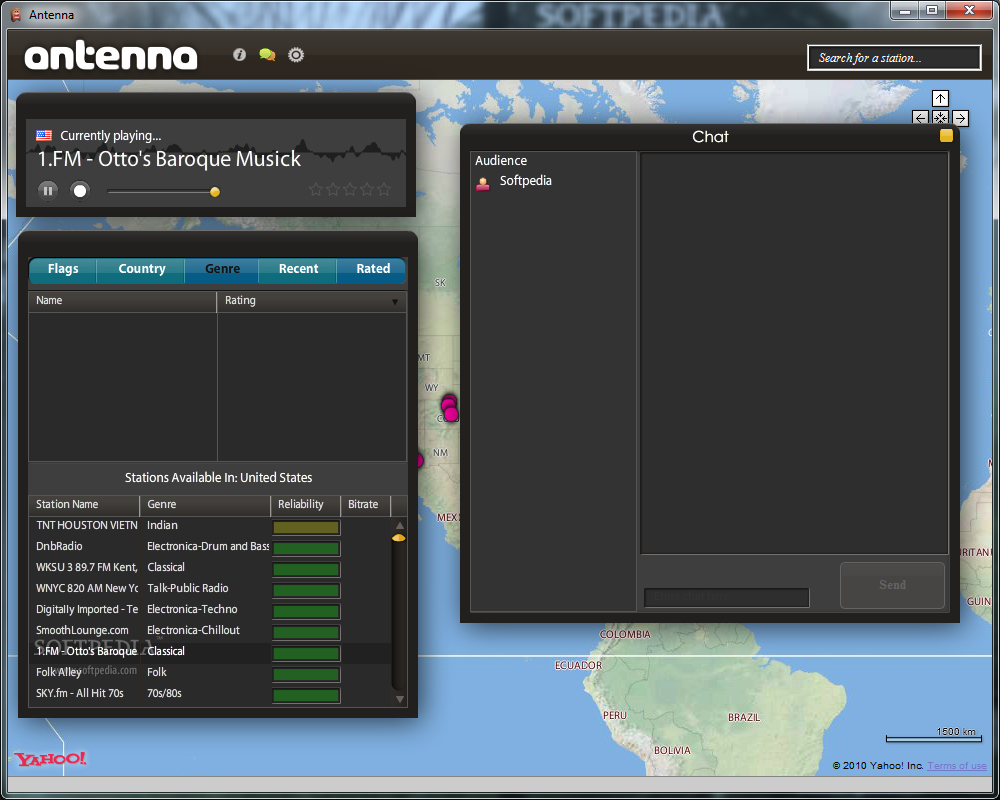Screen dimensions: 1000x800
Task: Click the US flag icon
Action: pyautogui.click(x=44, y=135)
